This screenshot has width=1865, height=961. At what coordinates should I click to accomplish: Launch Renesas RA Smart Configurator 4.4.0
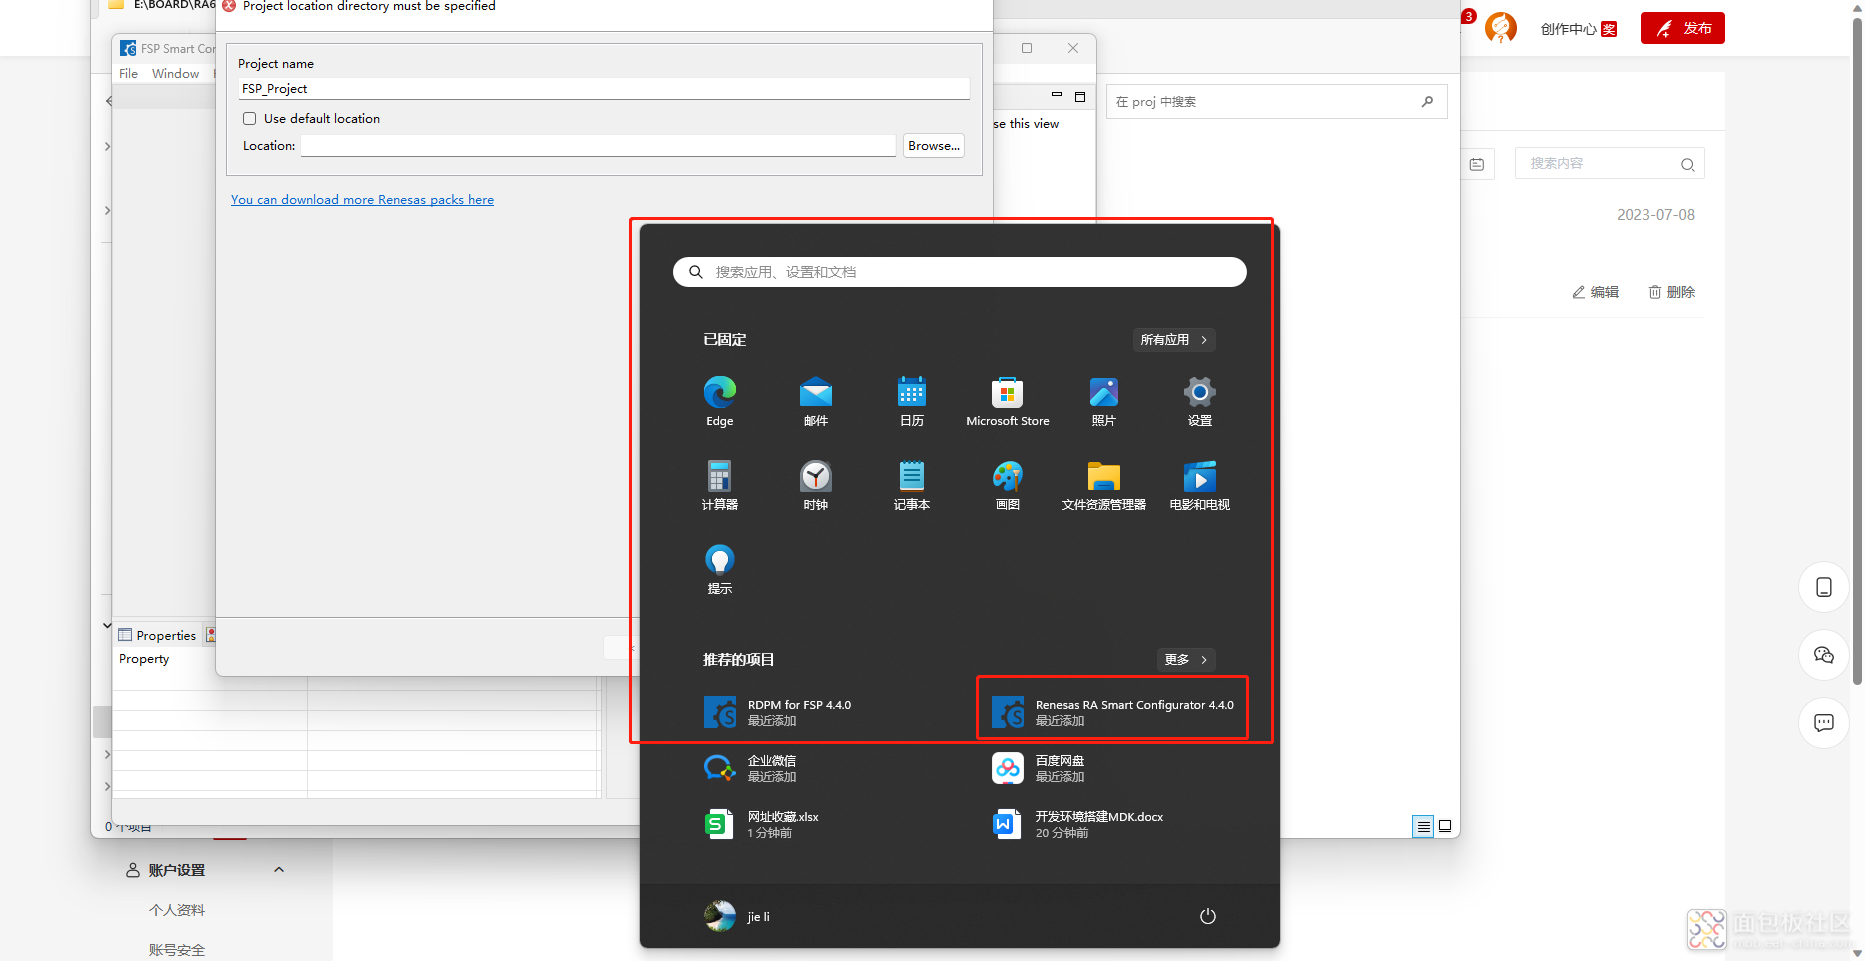(x=1112, y=712)
